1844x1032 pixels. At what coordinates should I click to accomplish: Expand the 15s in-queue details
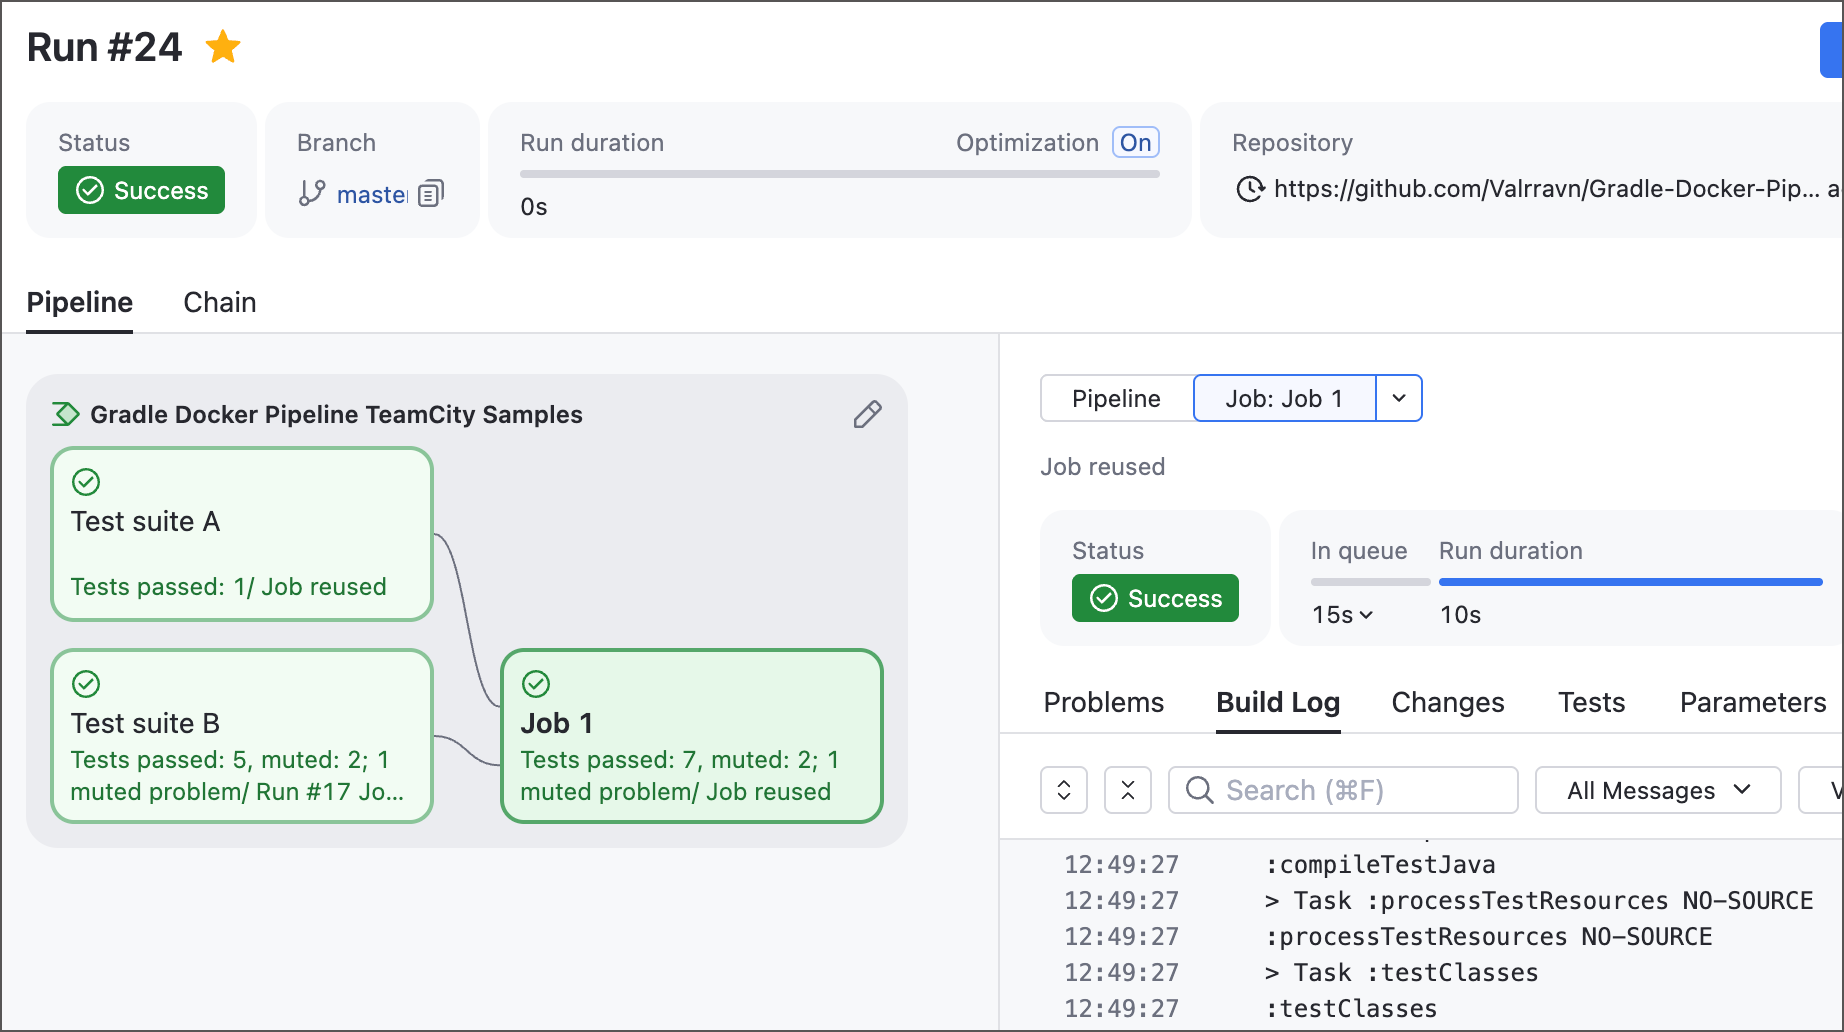pos(1343,615)
